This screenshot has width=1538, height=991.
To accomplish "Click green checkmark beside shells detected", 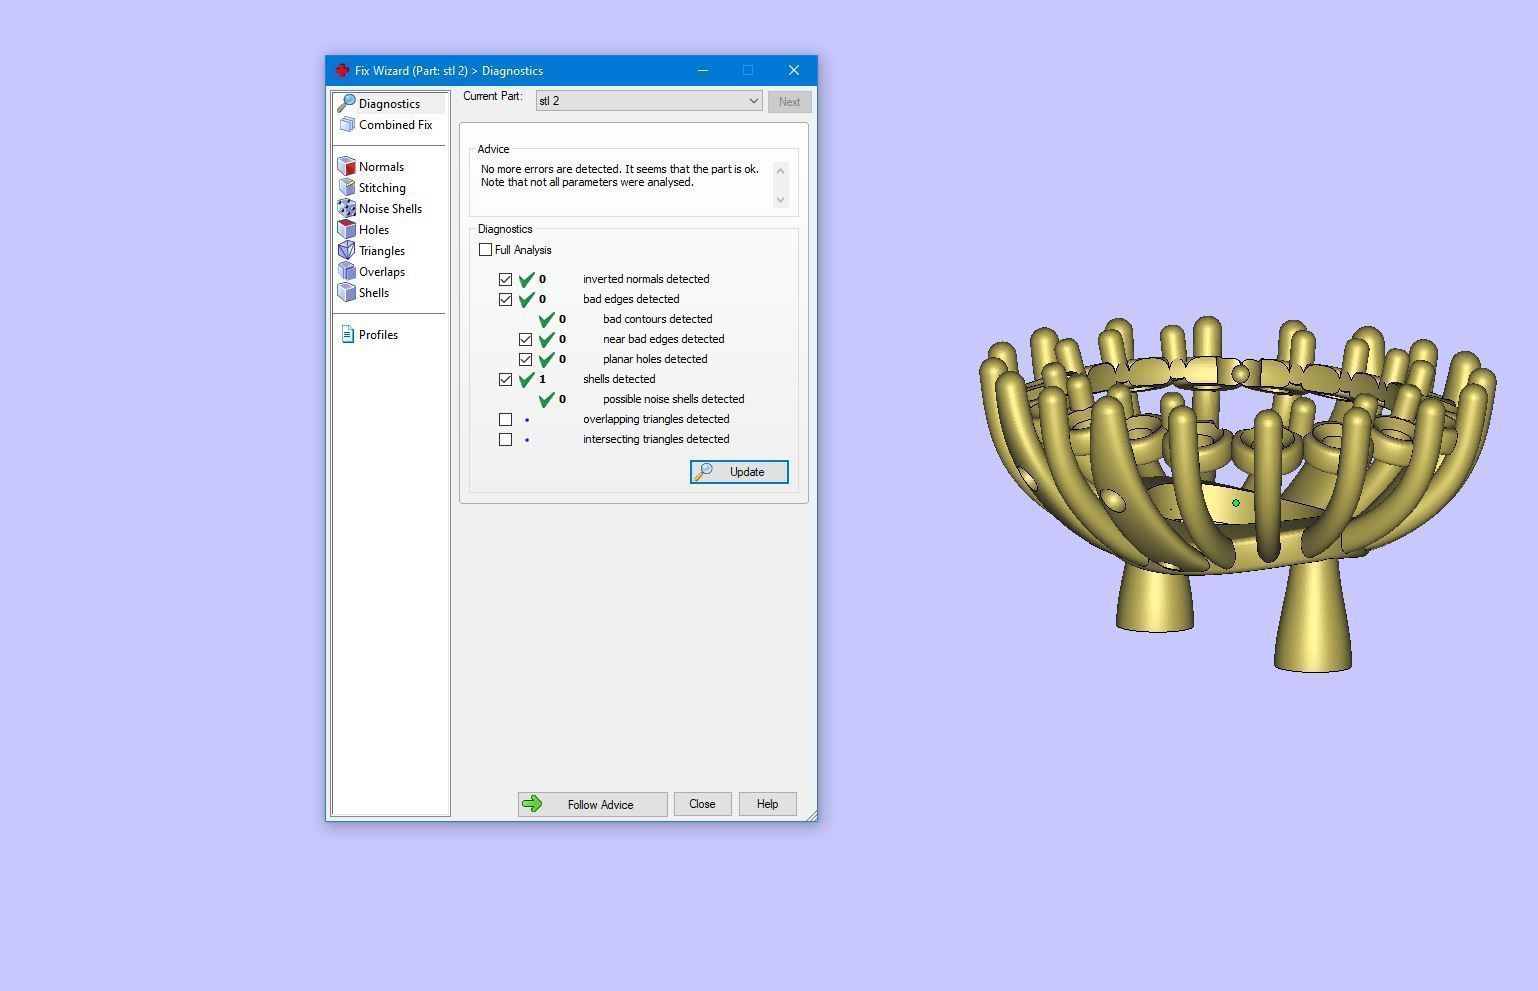I will 527,380.
